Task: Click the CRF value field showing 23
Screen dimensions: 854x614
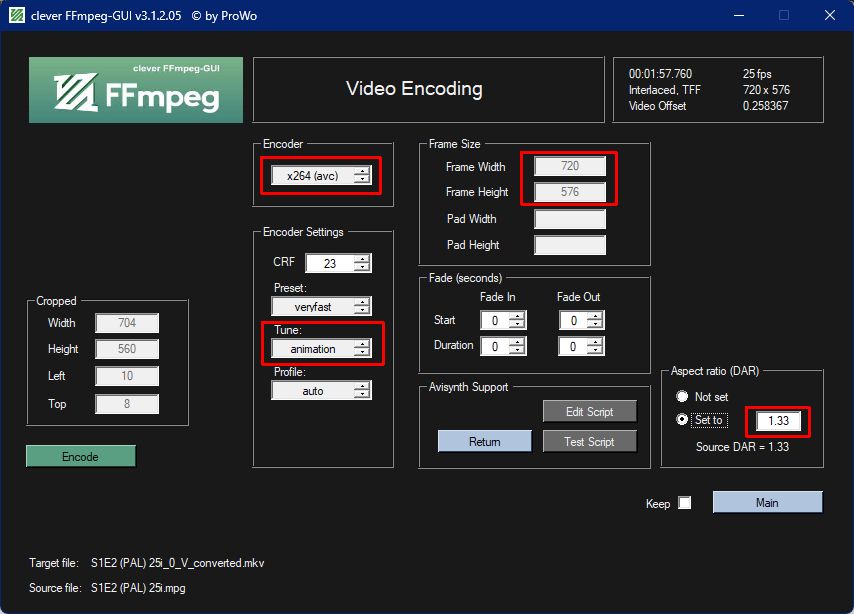Action: pos(330,263)
